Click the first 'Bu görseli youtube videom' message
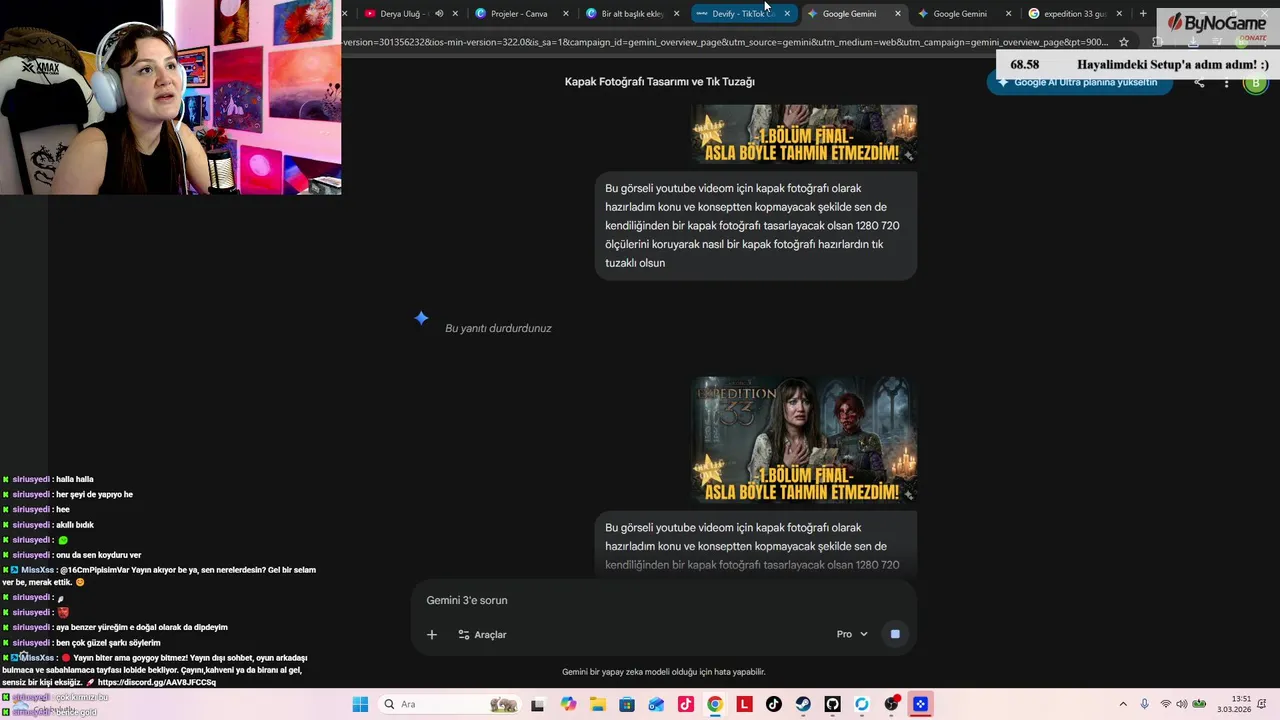The height and width of the screenshot is (720, 1280). coord(755,226)
